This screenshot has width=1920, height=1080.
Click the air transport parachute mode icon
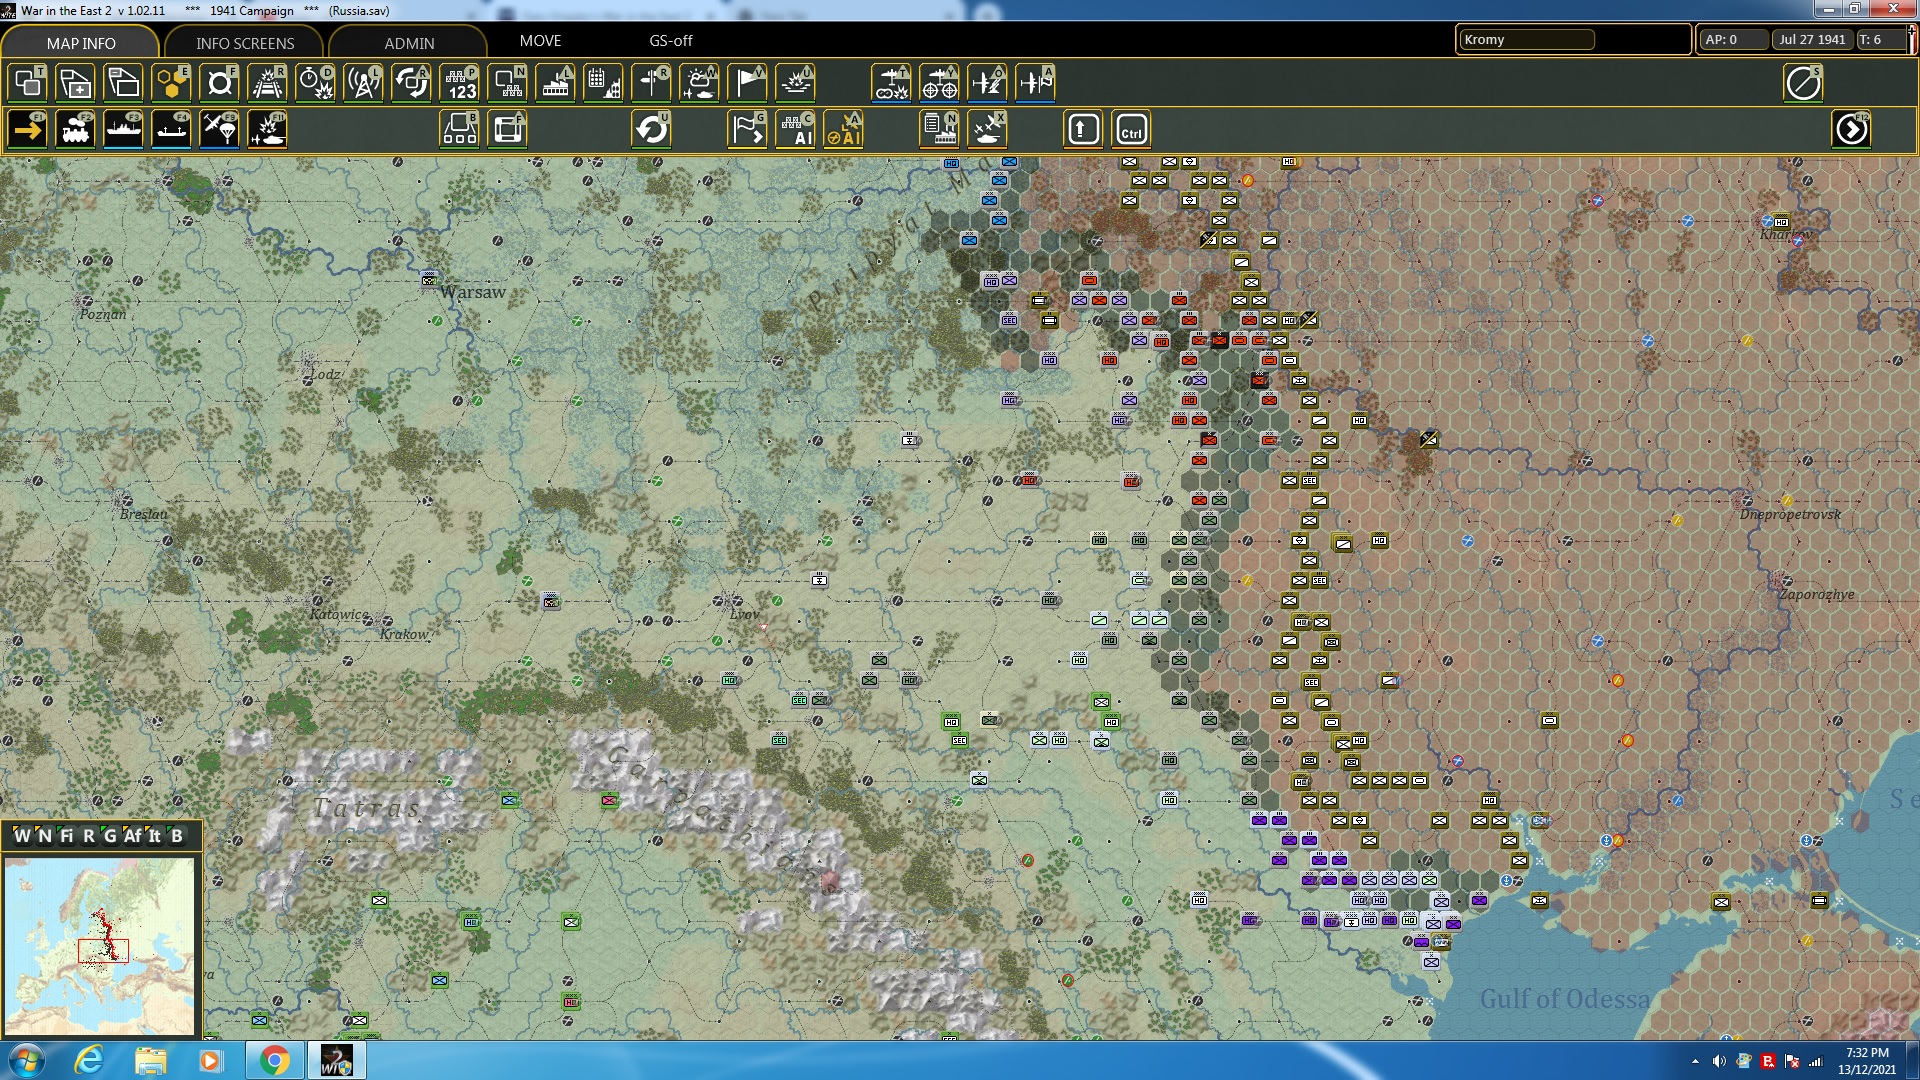pos(219,130)
